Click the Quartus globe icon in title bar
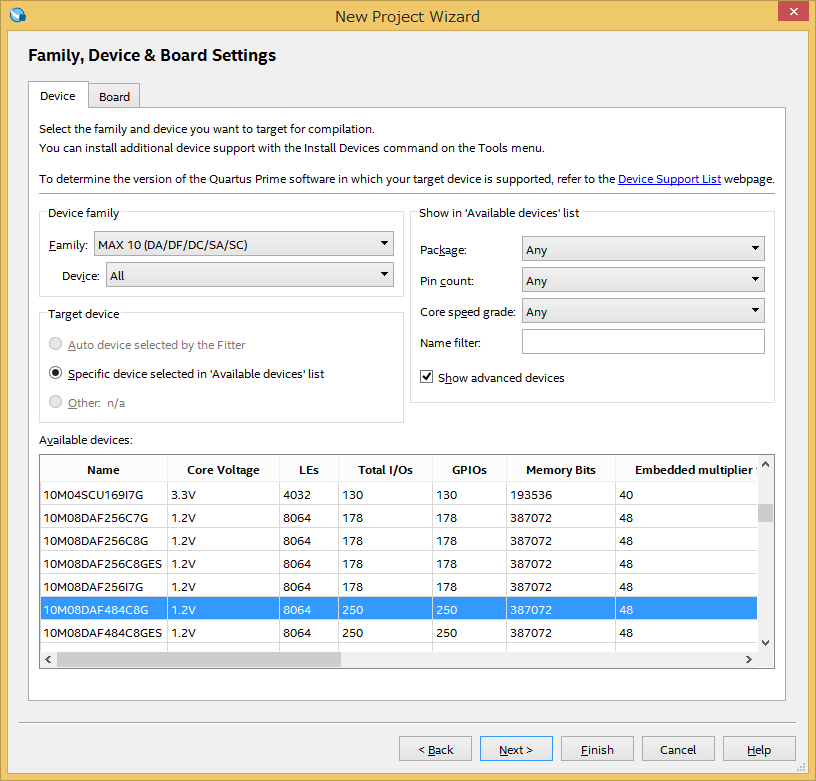816x781 pixels. click(18, 15)
